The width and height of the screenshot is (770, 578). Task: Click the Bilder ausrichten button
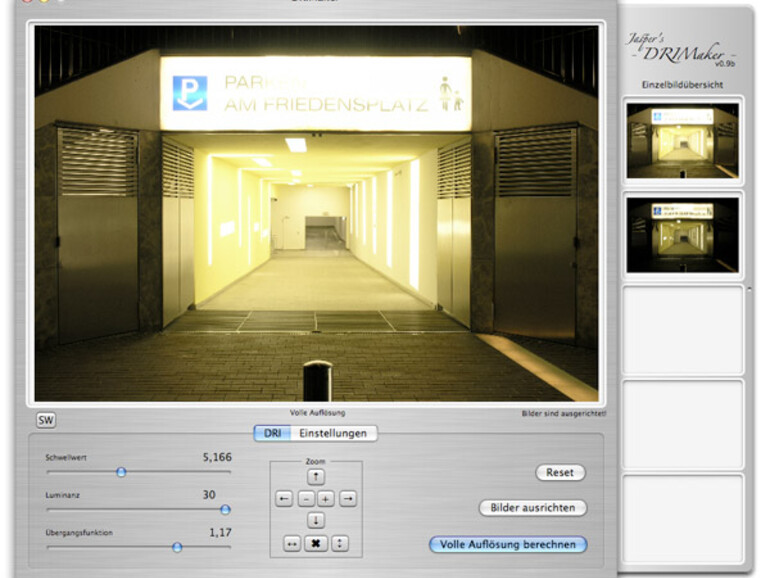[x=532, y=508]
